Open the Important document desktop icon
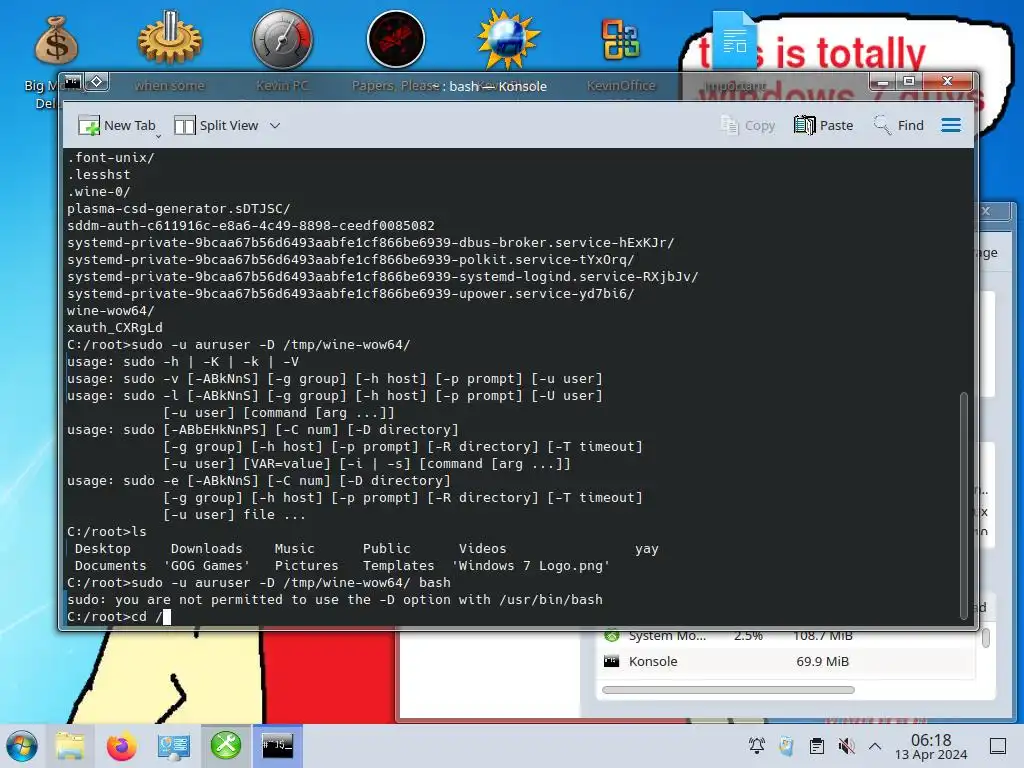1024x768 pixels. point(734,40)
